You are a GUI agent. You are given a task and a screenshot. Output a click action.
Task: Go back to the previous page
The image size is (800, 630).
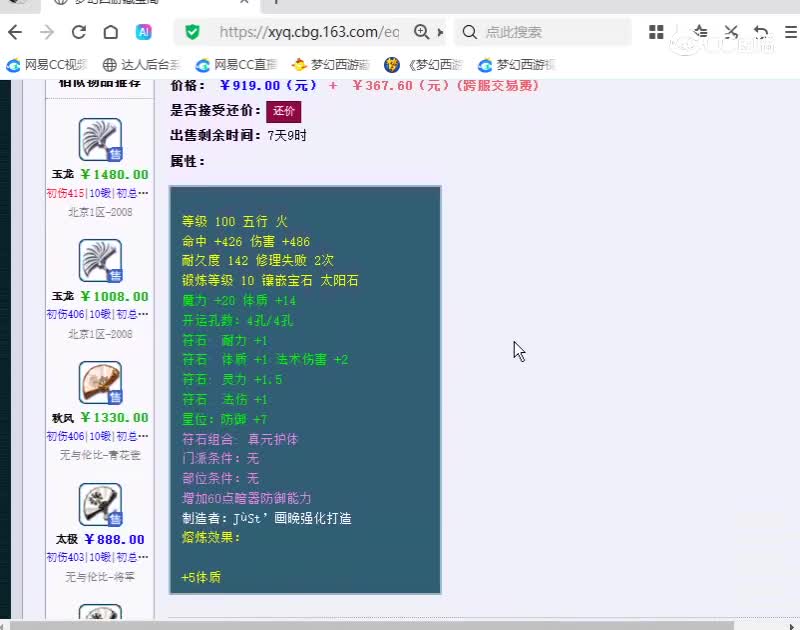click(x=15, y=32)
